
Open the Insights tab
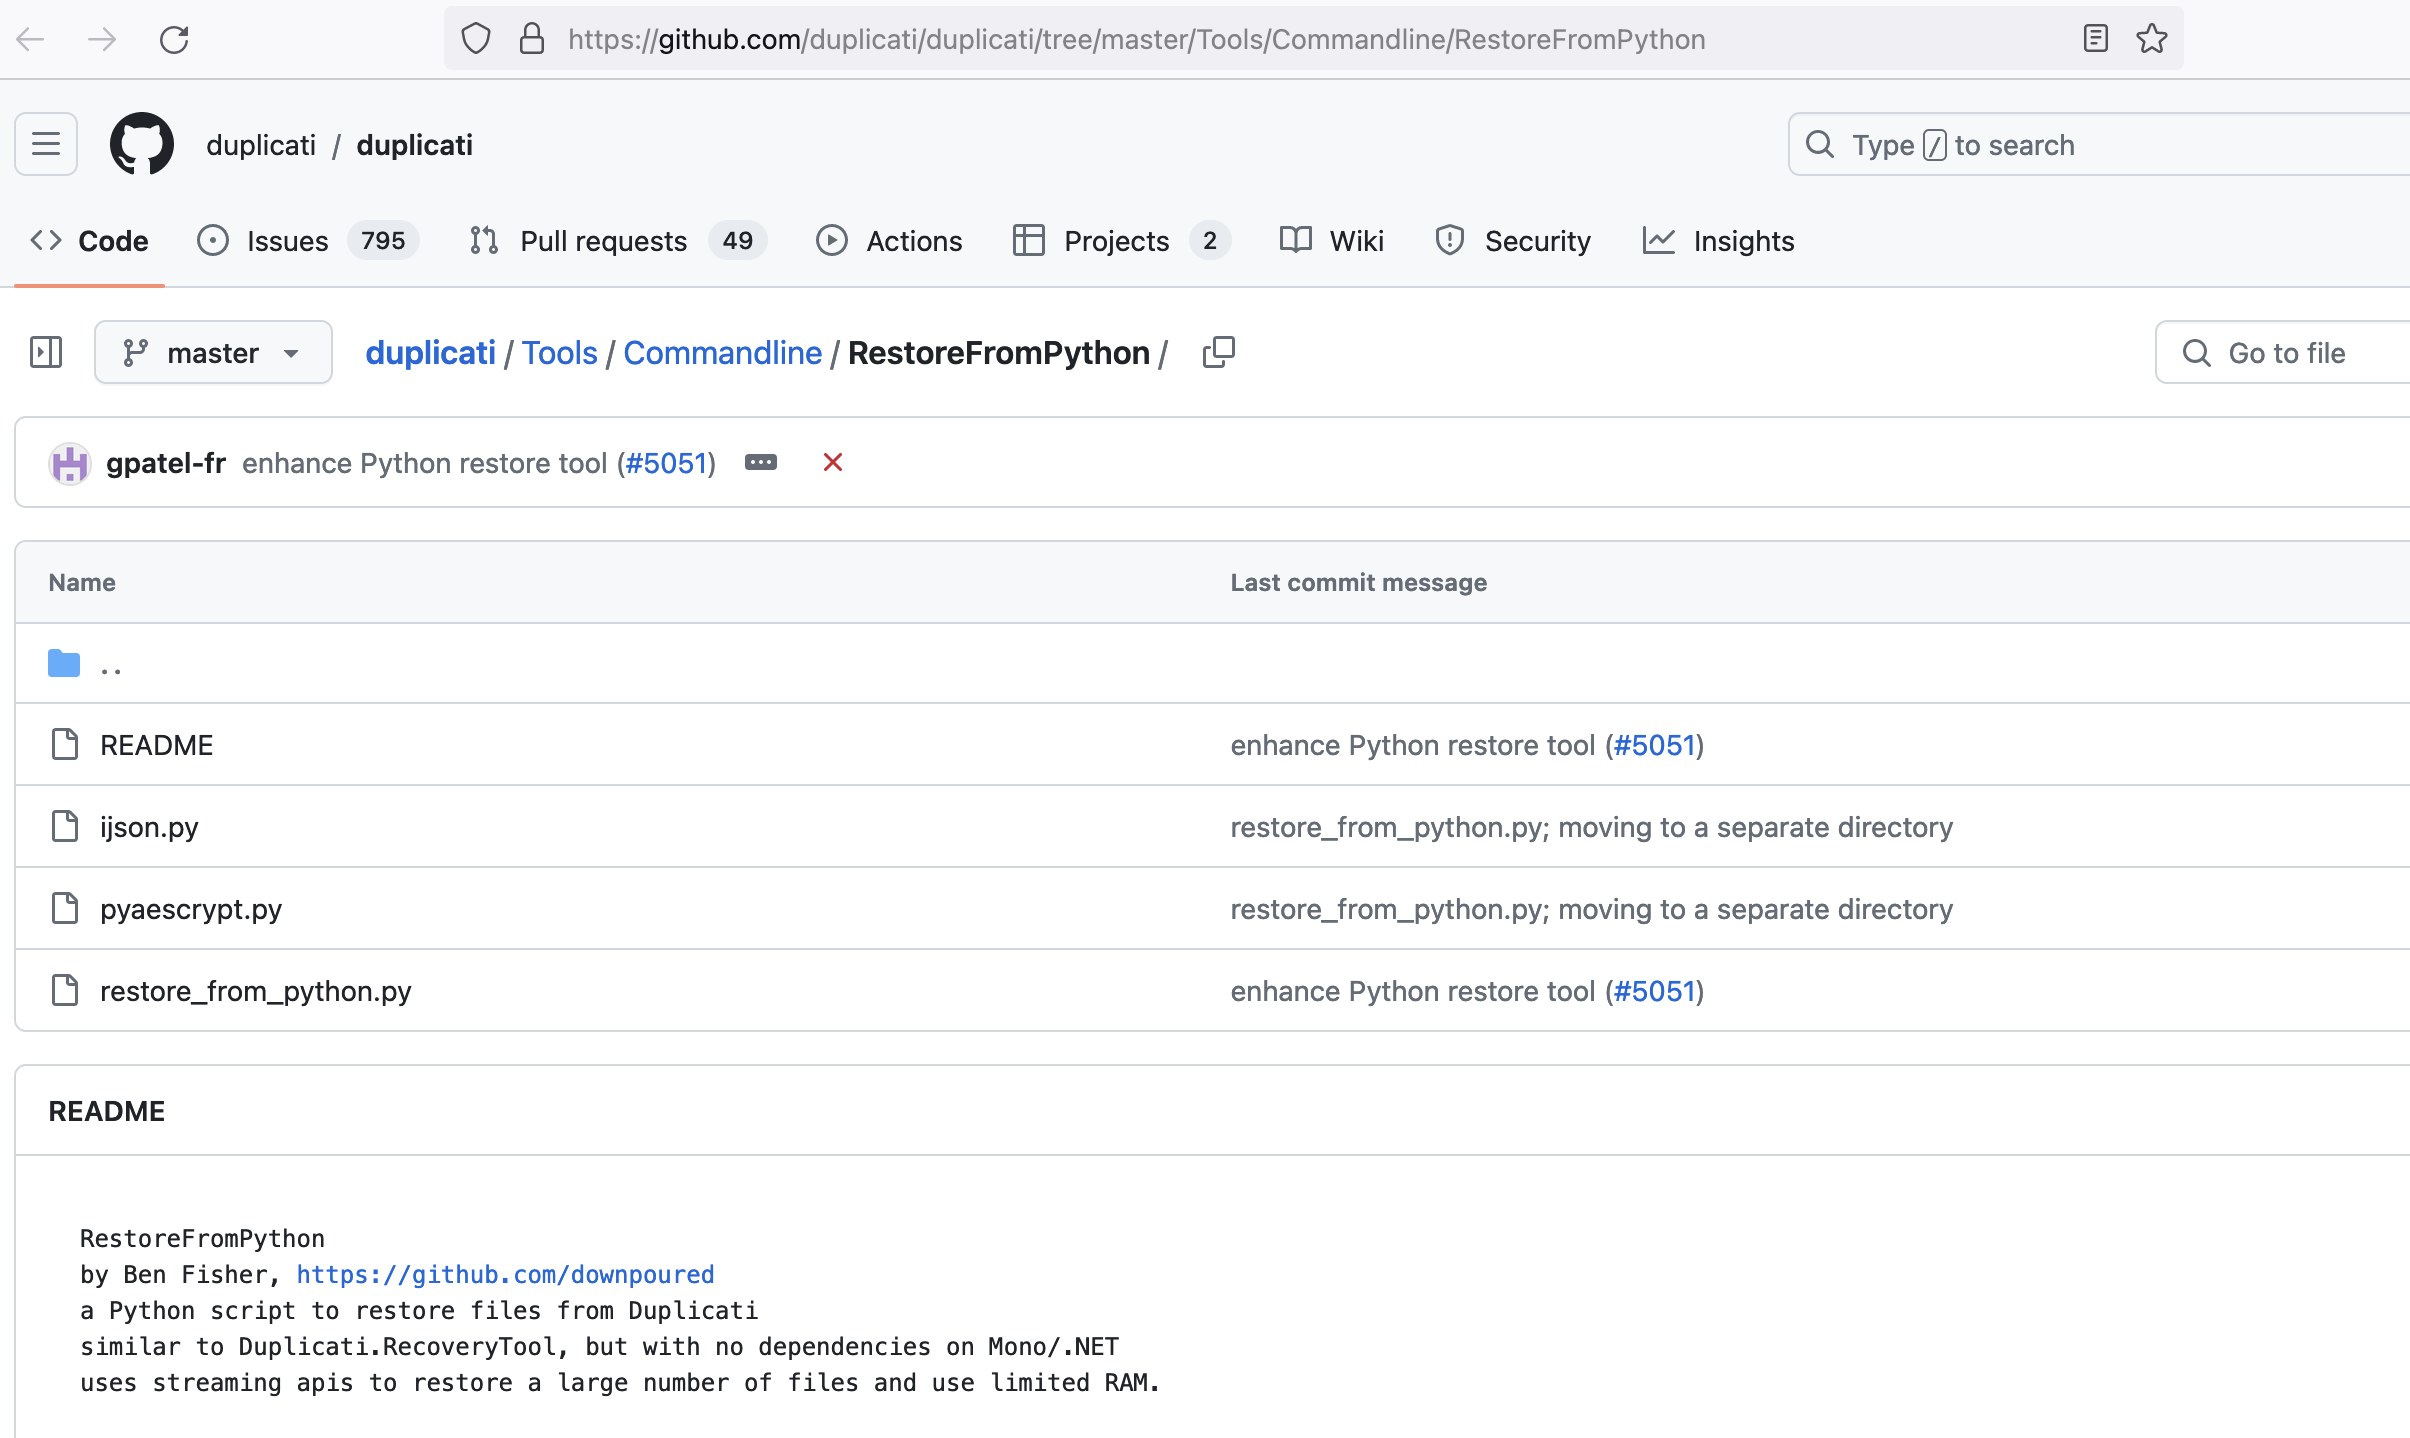point(1718,241)
